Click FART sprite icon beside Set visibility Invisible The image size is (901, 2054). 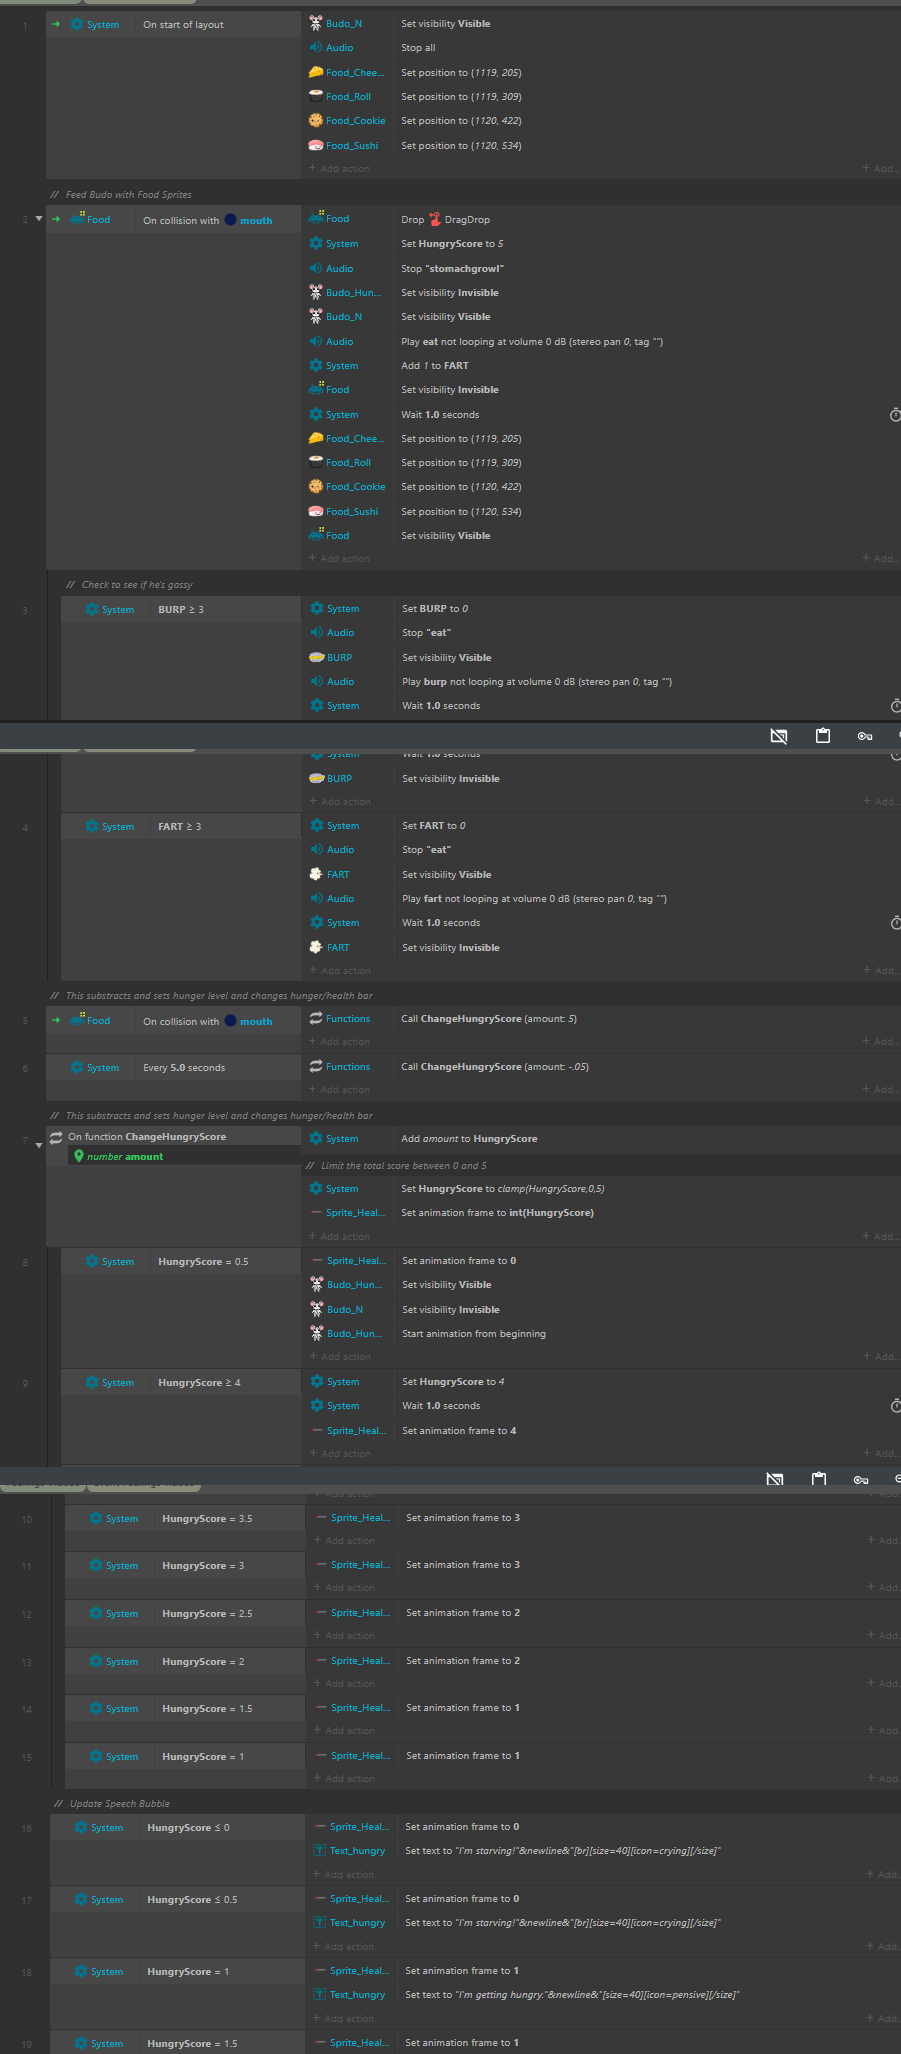click(317, 947)
